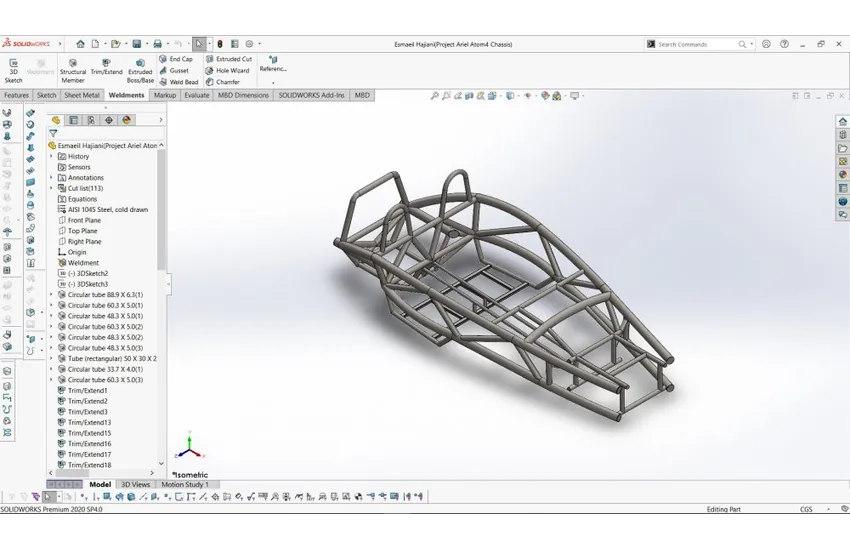This screenshot has width=850, height=550.
Task: Open PropertyManager tab
Action: click(73, 120)
